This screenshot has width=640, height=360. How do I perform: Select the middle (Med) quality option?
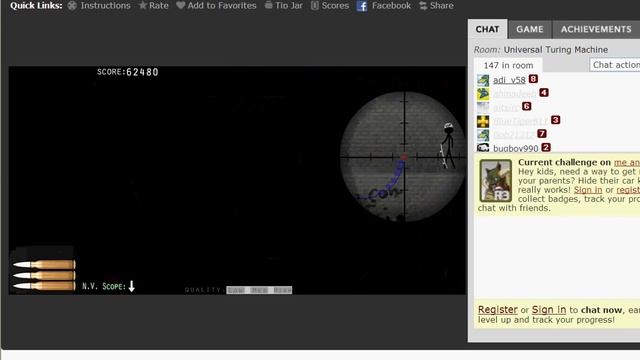259,290
